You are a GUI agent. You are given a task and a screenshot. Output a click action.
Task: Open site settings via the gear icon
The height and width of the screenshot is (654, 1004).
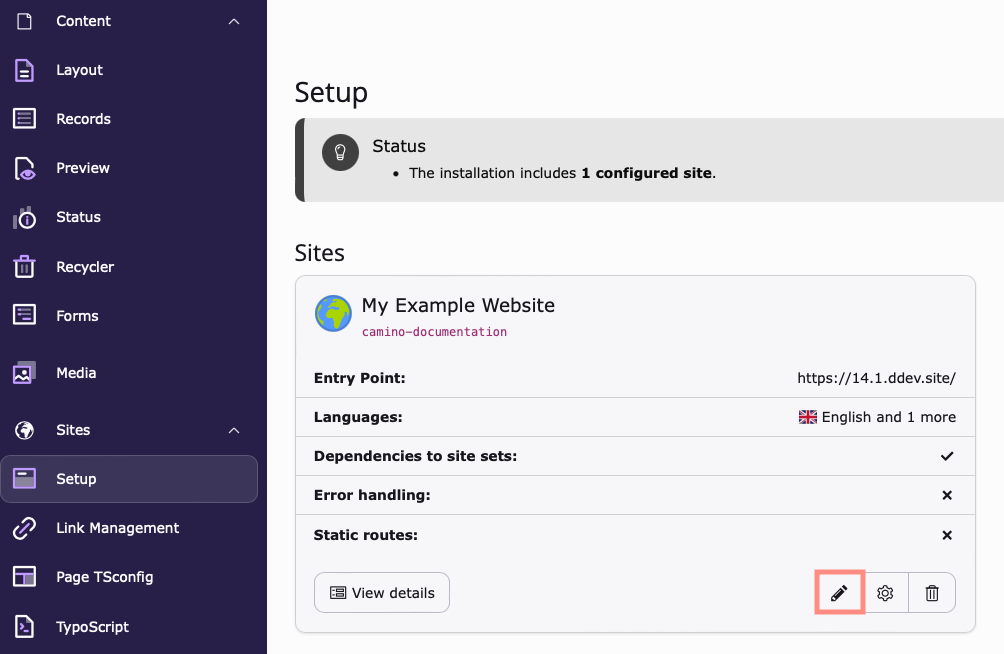(x=885, y=592)
